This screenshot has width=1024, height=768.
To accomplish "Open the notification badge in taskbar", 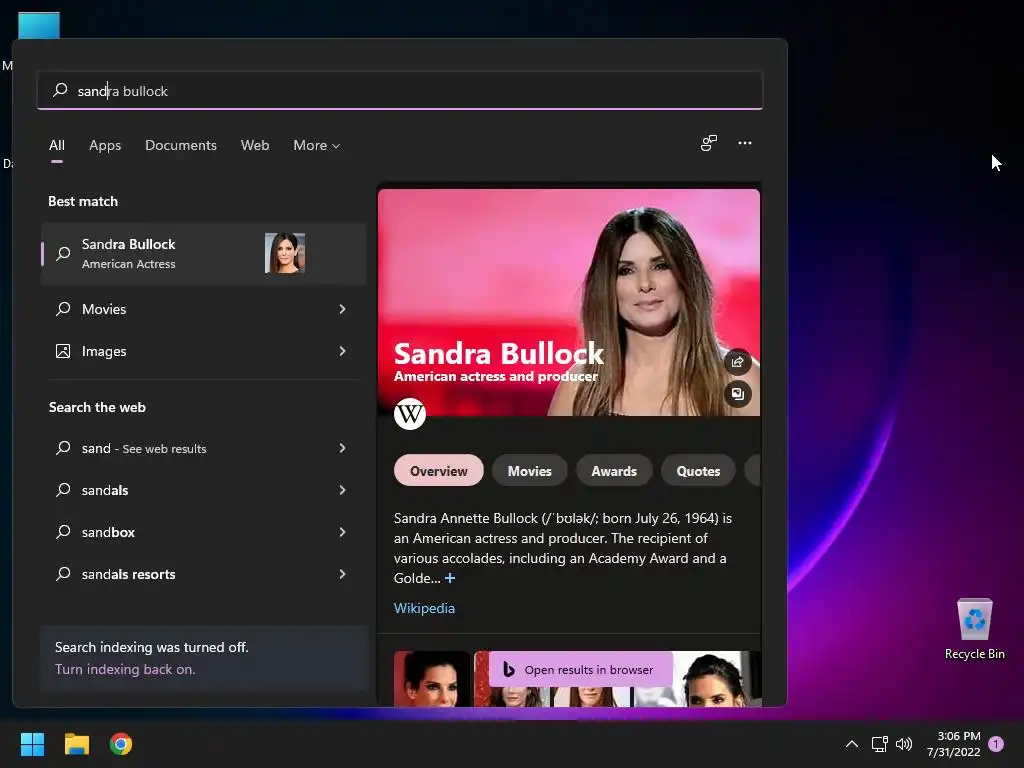I will click(996, 744).
